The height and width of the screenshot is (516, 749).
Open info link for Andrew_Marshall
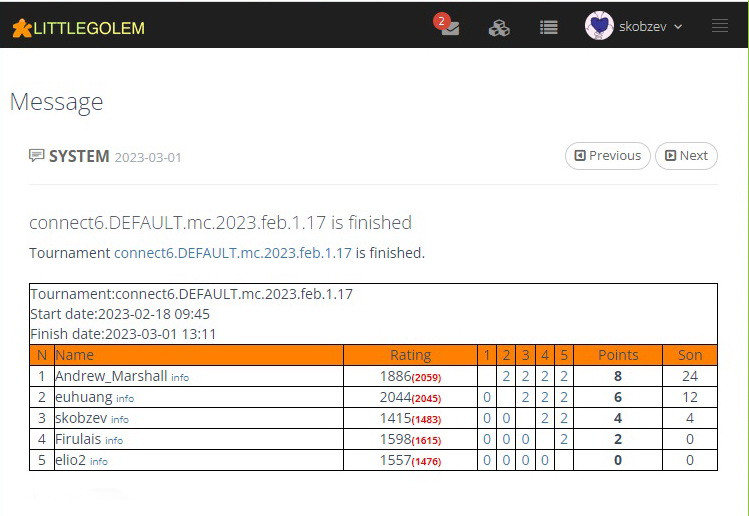180,378
